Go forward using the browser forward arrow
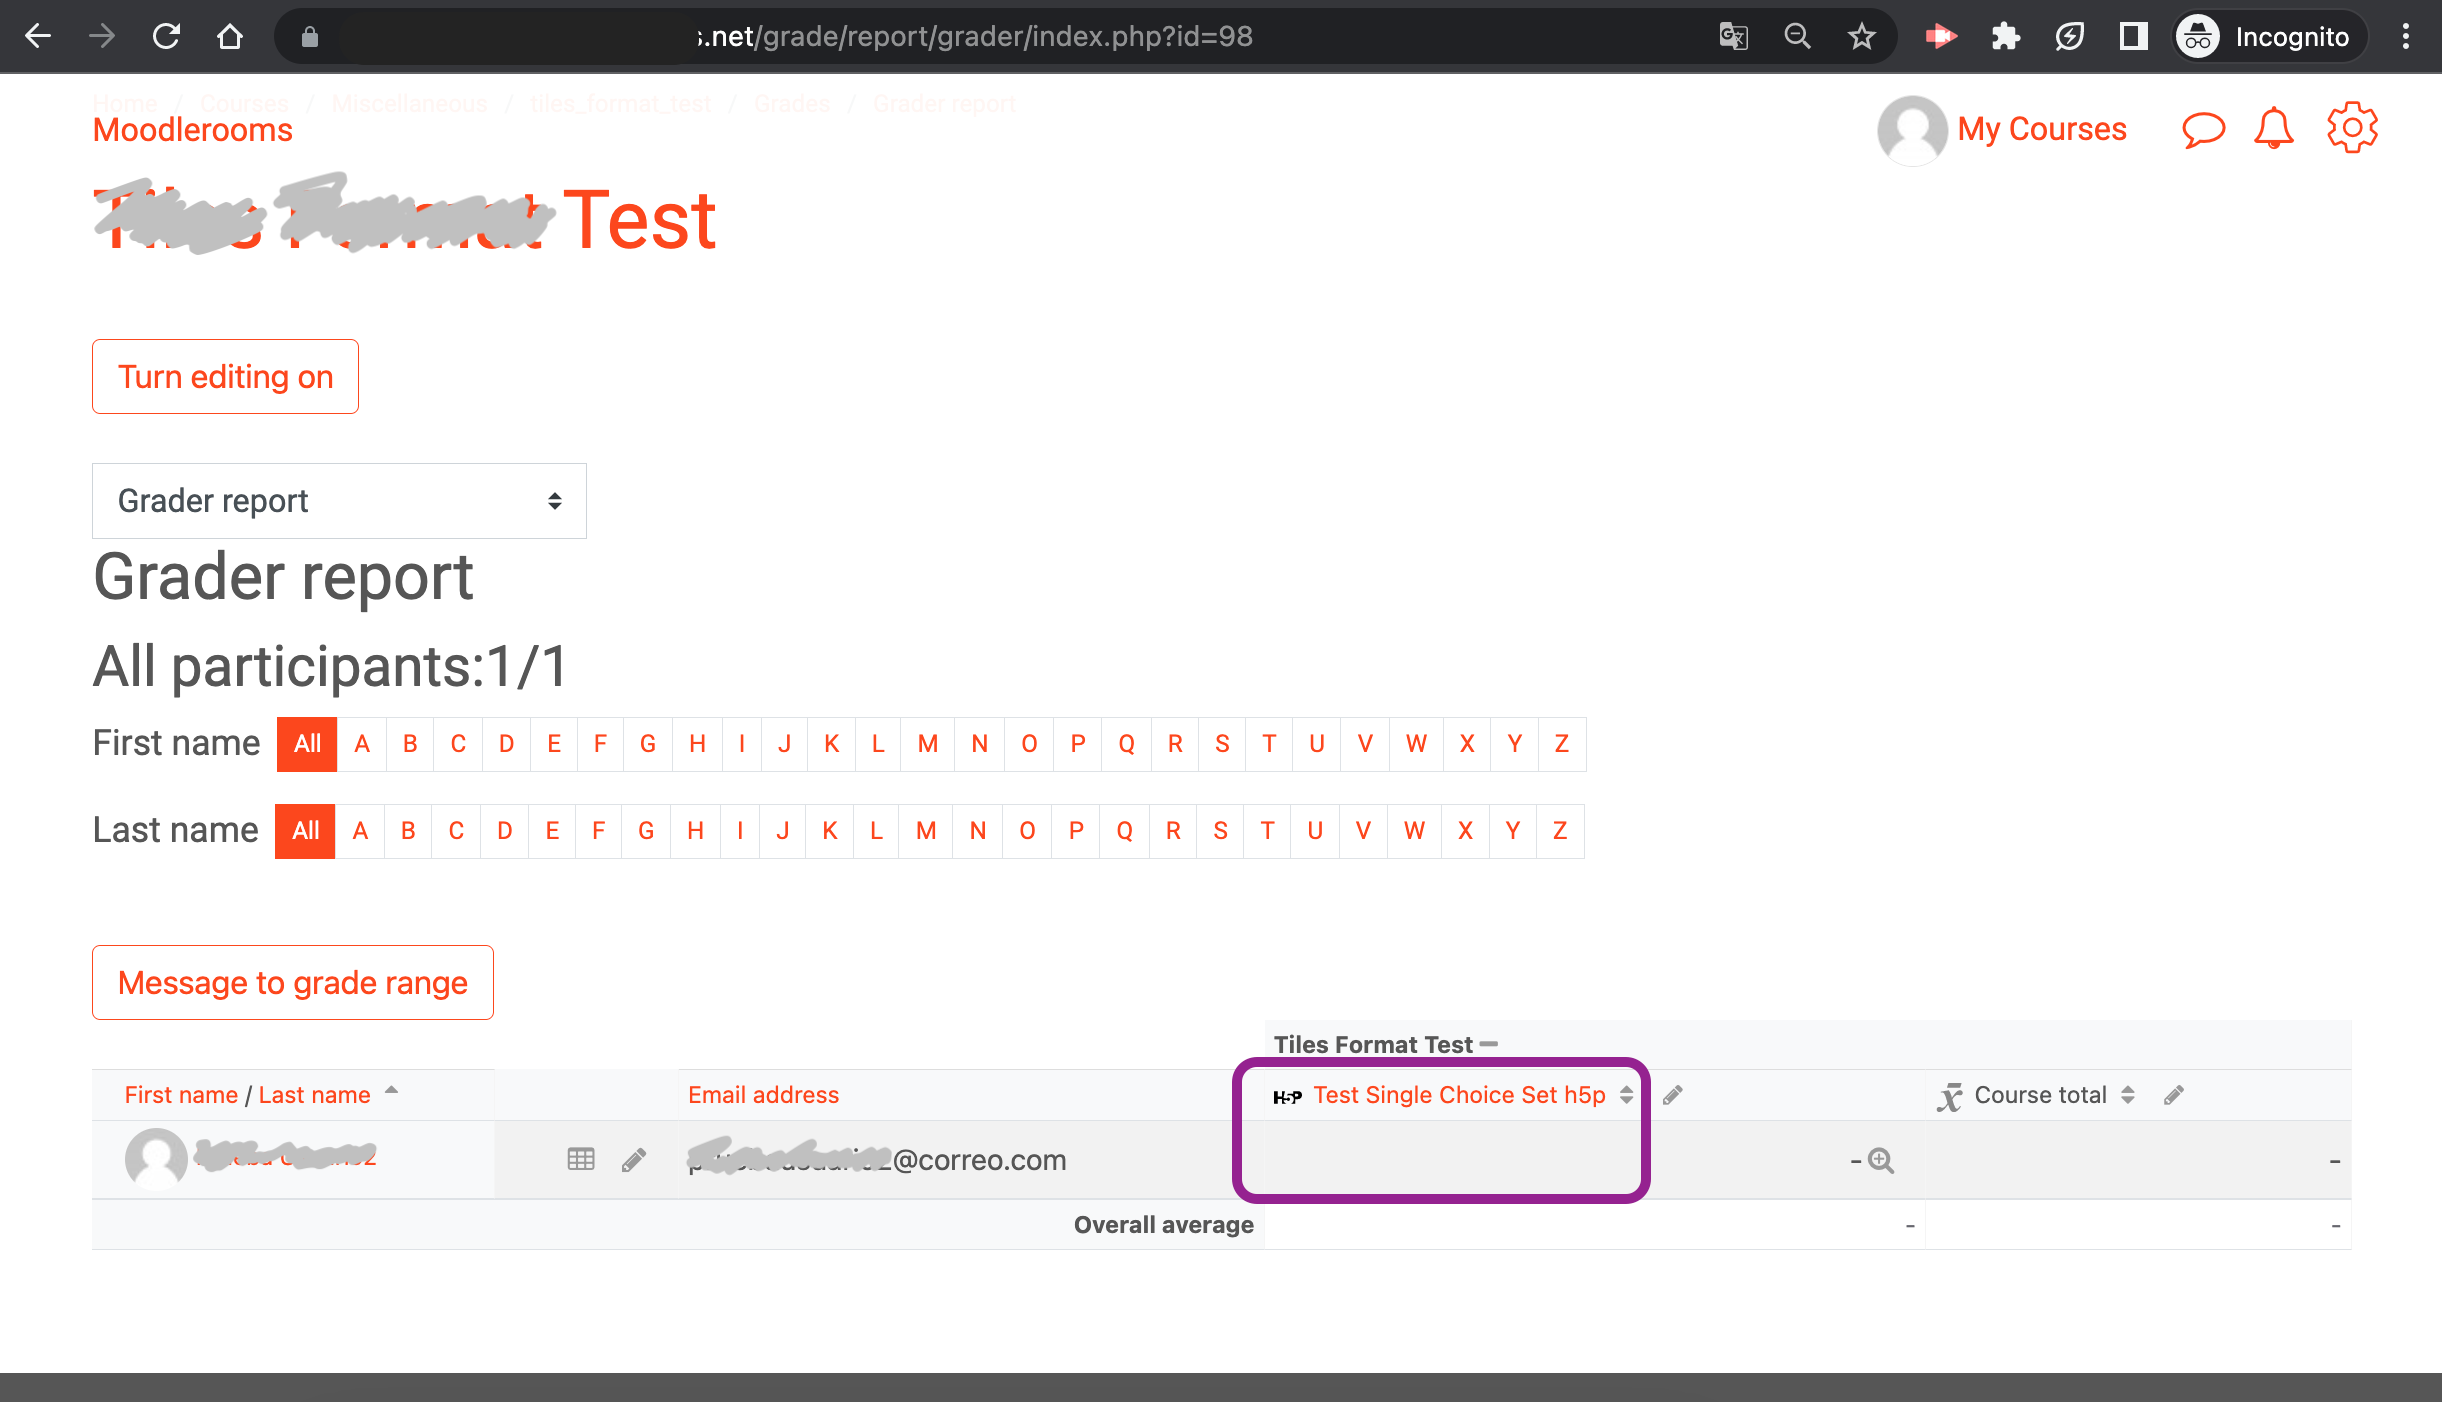 pos(102,37)
